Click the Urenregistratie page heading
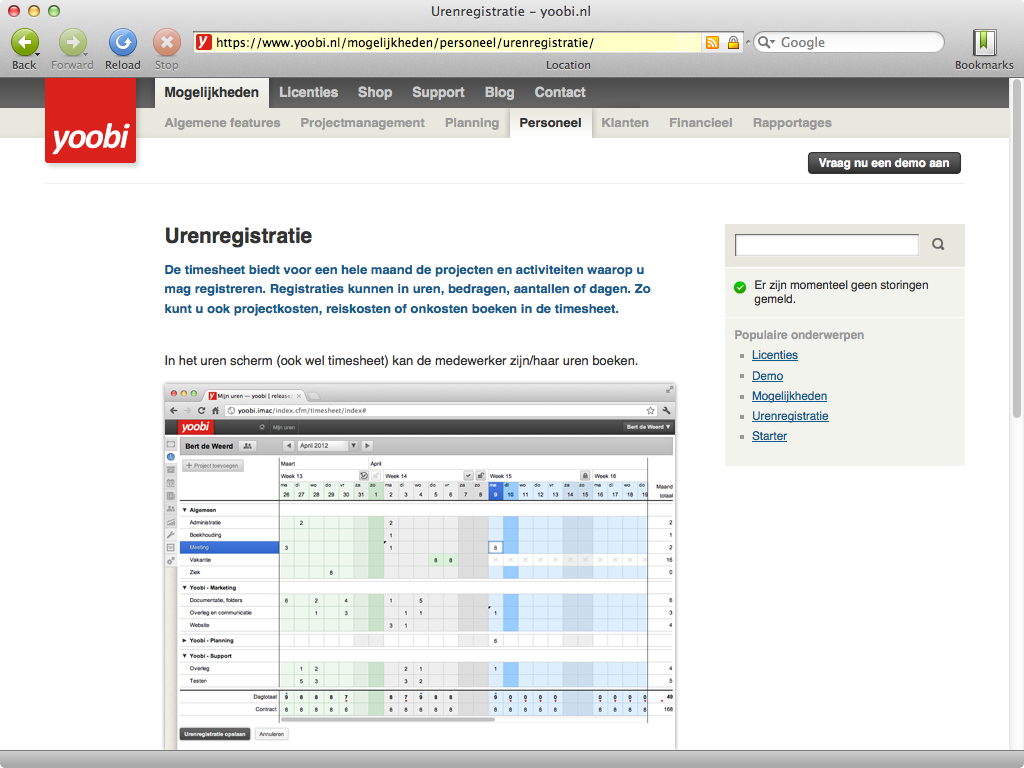This screenshot has height=768, width=1024. point(238,236)
